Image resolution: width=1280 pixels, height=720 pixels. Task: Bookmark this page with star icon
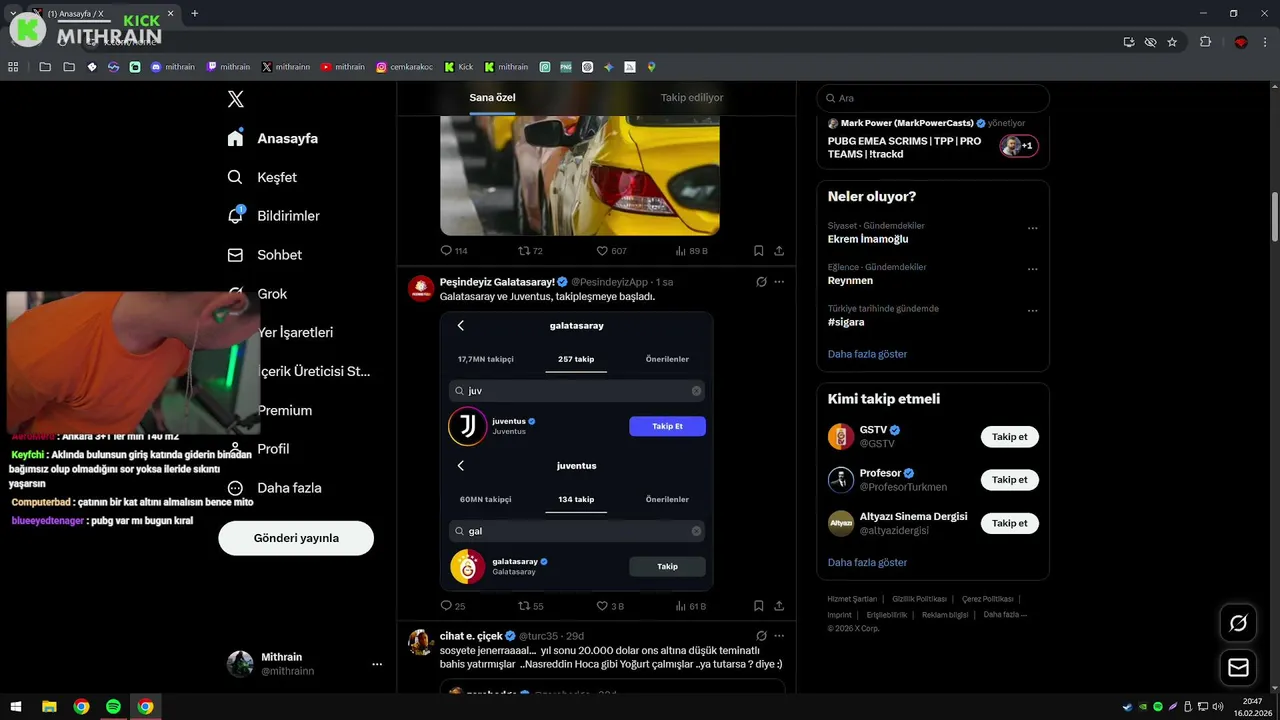coord(1172,42)
